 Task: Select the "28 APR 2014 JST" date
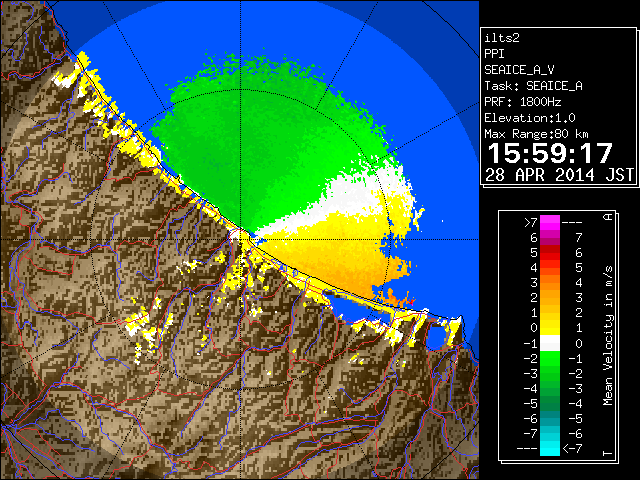(559, 175)
